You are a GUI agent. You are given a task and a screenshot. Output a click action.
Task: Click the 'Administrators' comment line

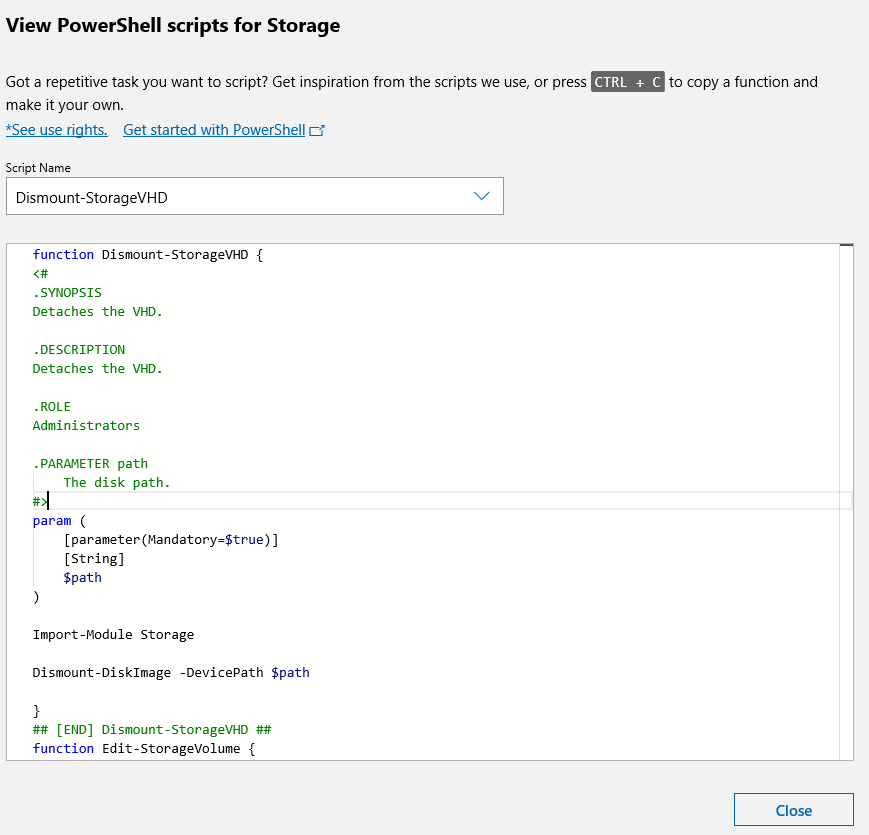tap(86, 426)
